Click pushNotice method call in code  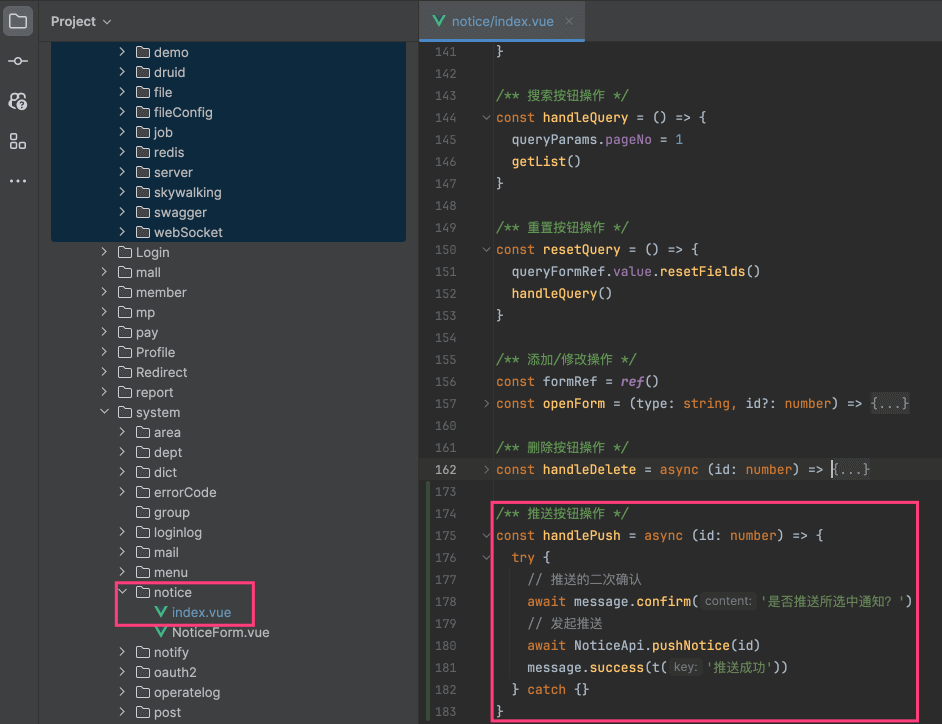[x=690, y=645]
